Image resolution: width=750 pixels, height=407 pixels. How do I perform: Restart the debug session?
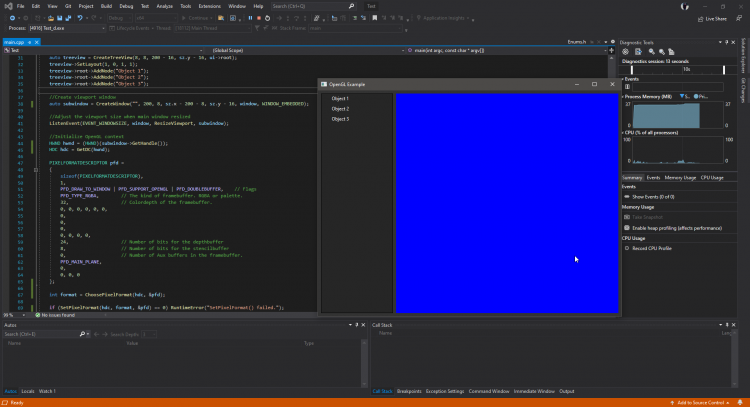point(265,18)
